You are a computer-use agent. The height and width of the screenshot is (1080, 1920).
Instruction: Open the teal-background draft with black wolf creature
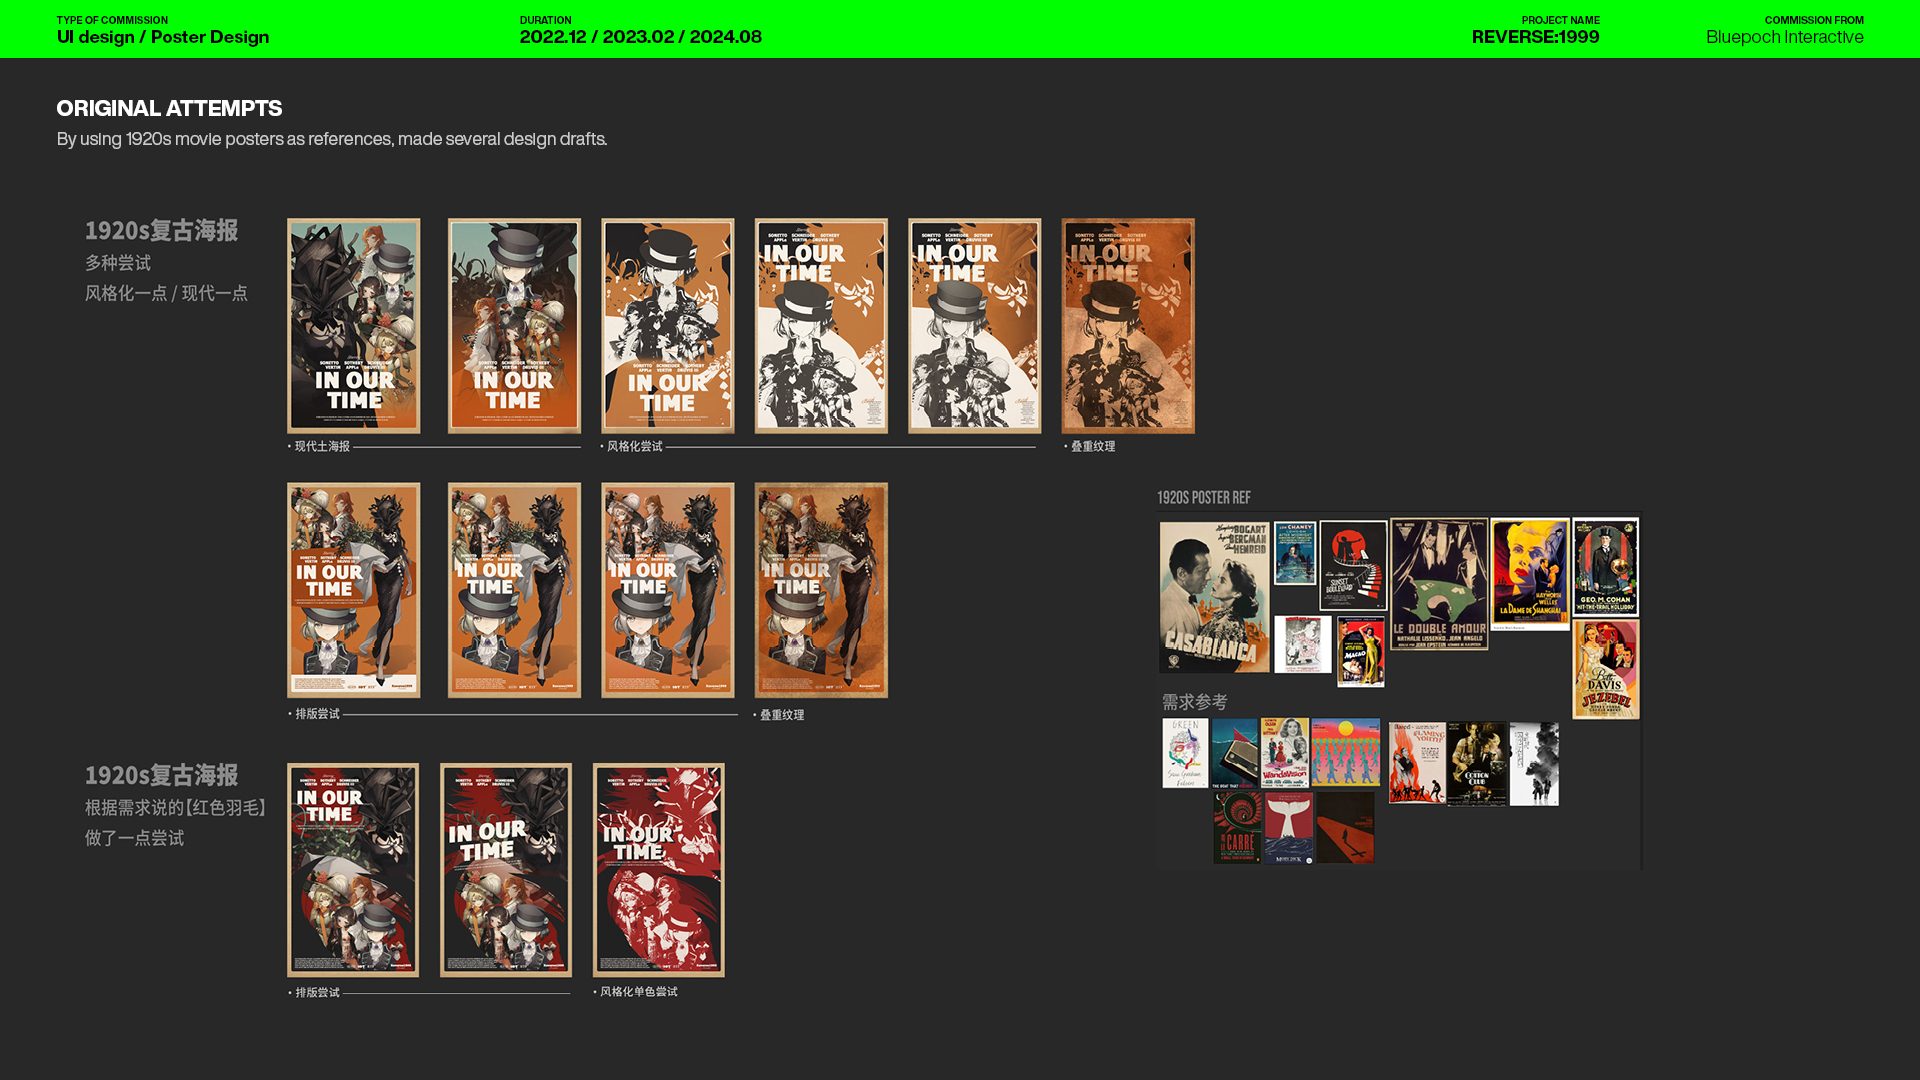pos(354,326)
